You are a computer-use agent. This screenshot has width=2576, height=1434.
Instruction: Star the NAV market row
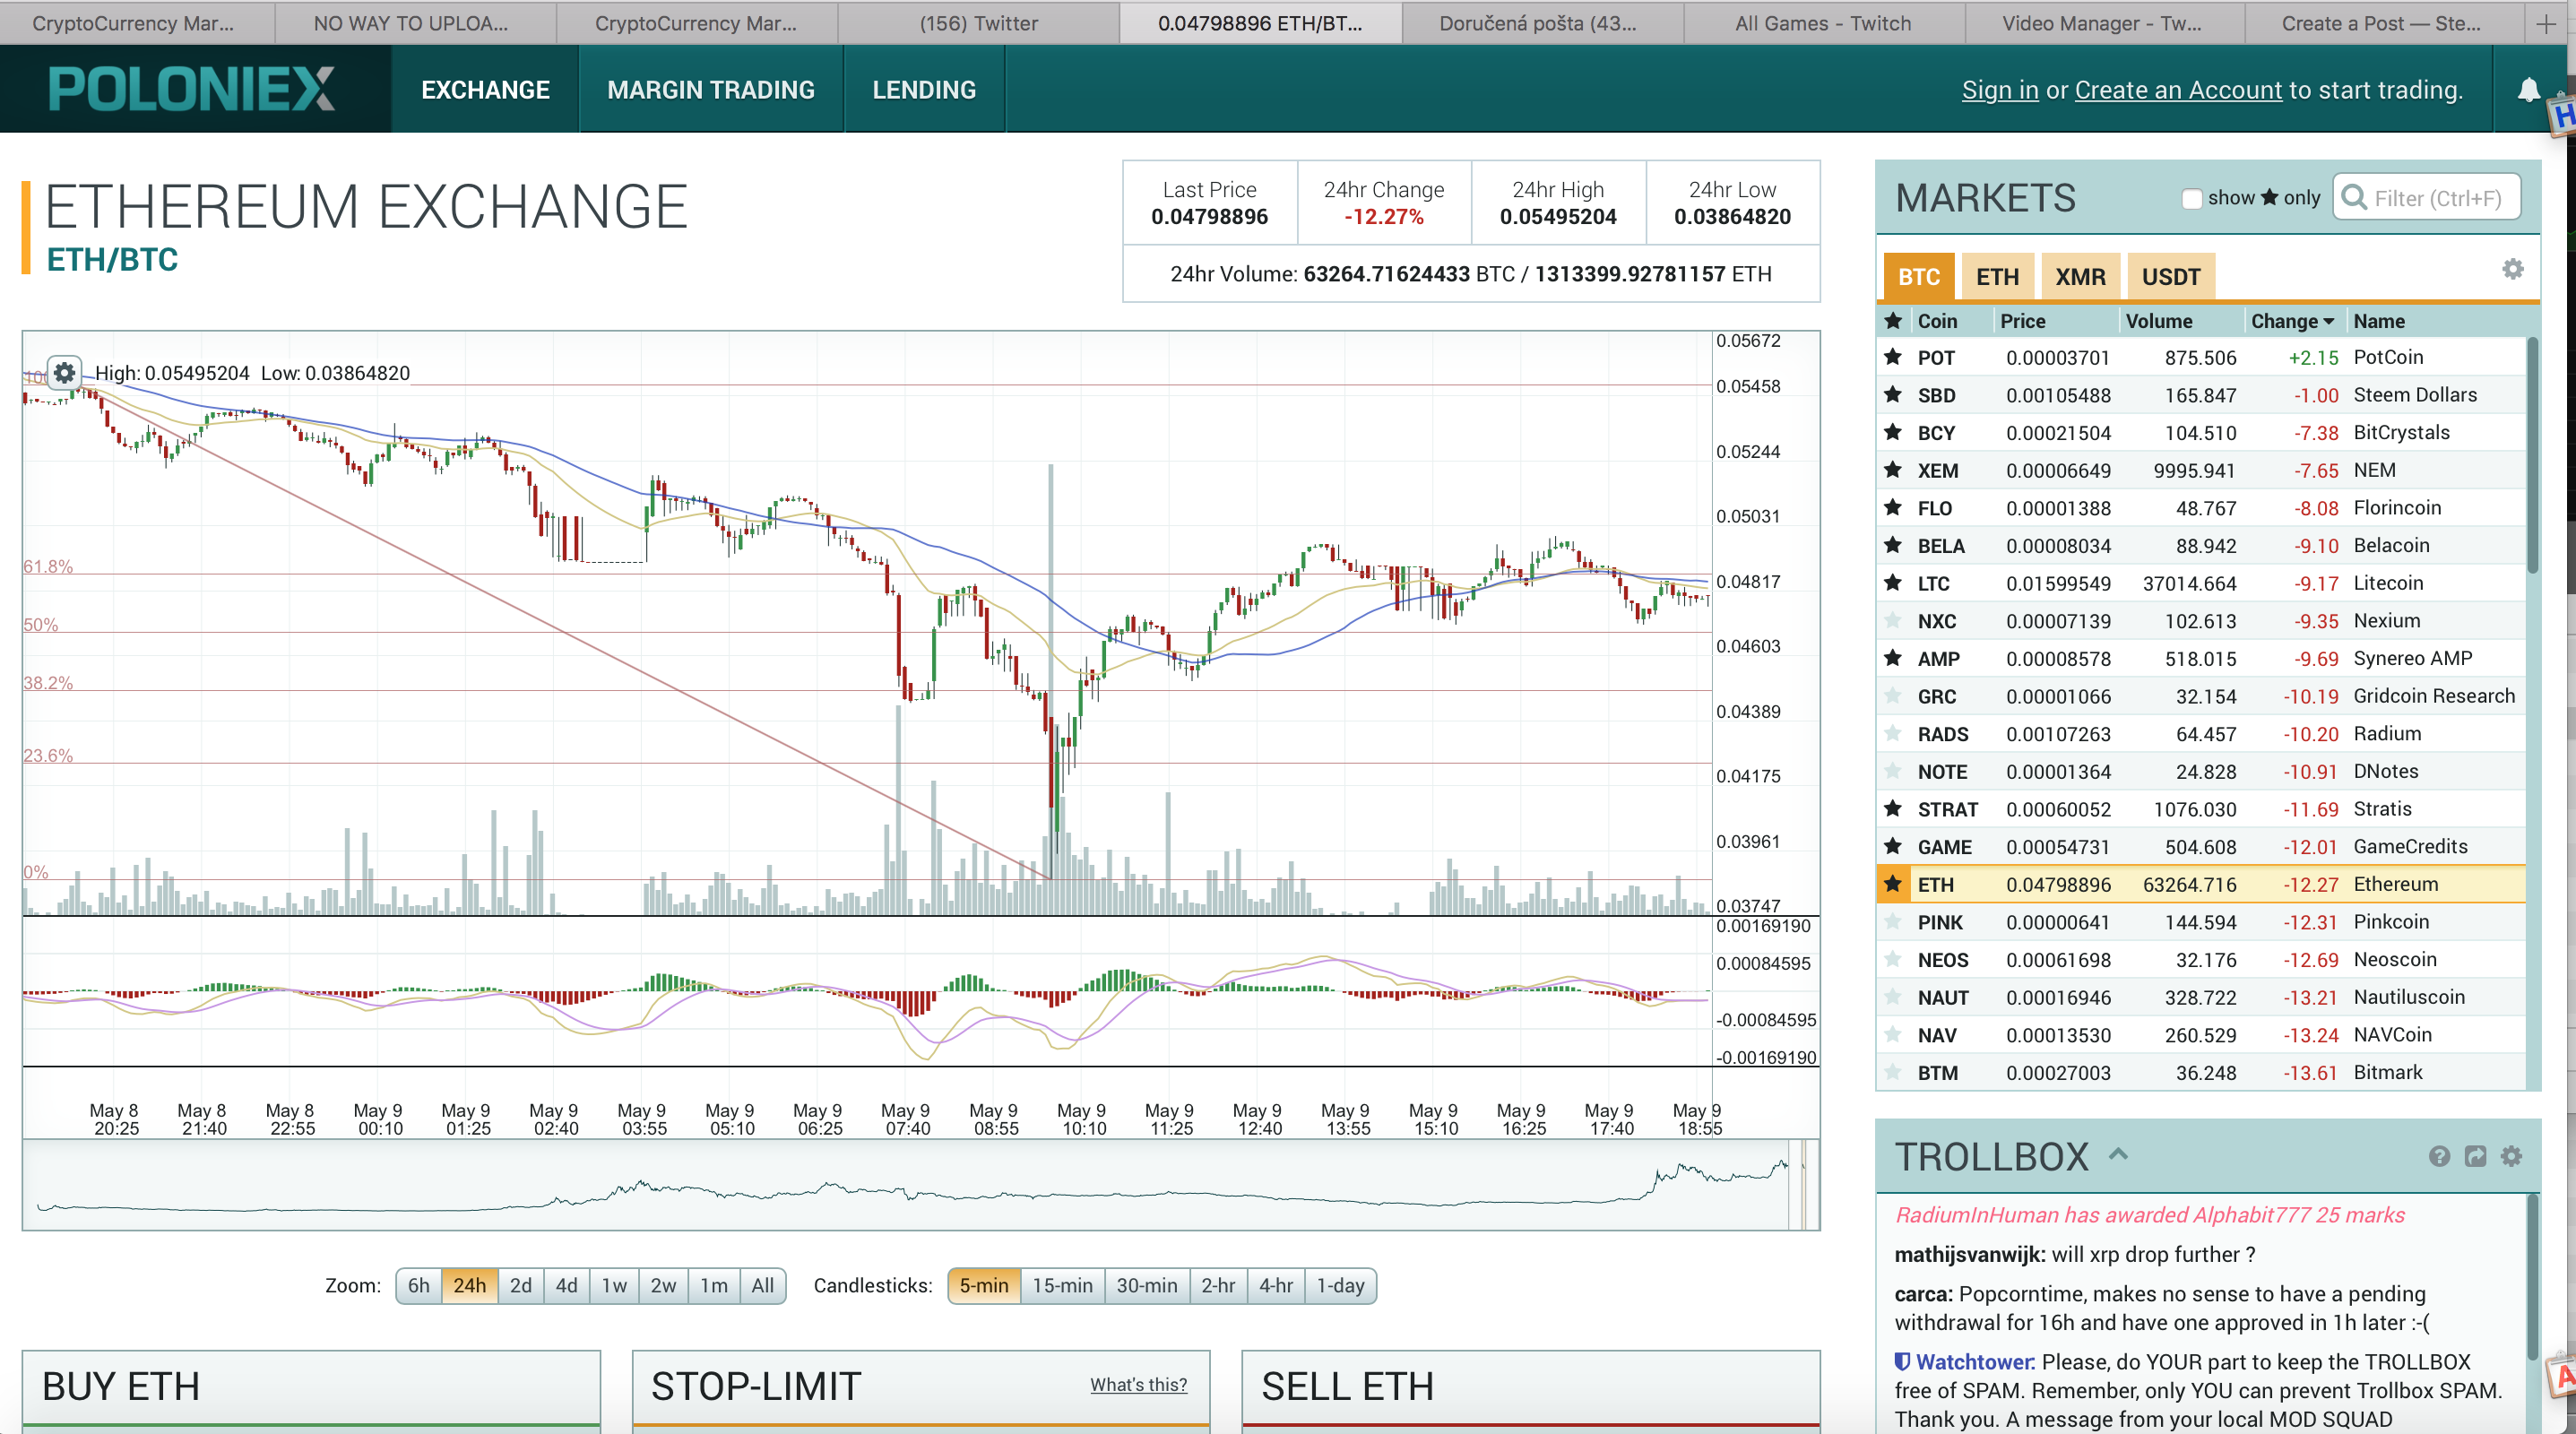click(x=1893, y=1035)
